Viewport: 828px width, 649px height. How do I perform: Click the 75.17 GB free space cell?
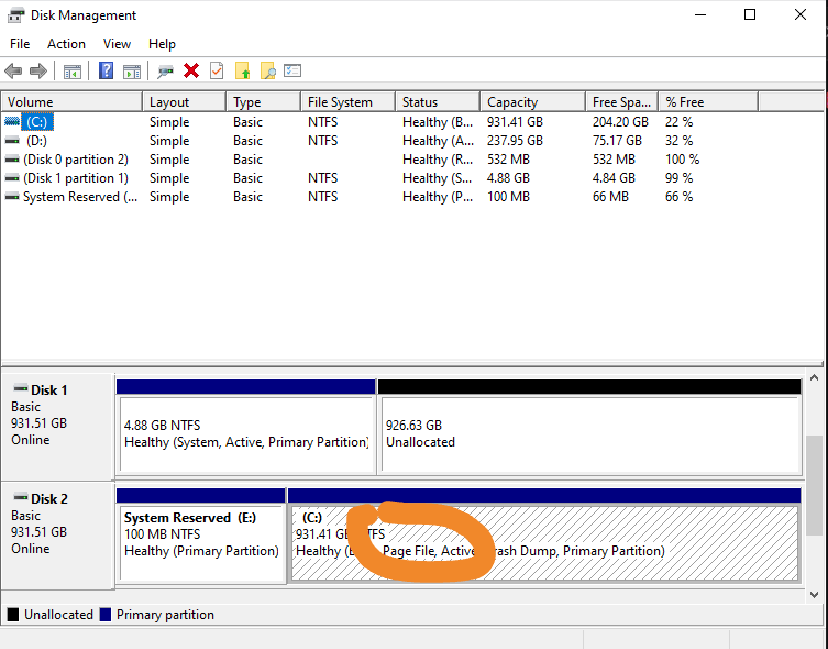pos(617,140)
